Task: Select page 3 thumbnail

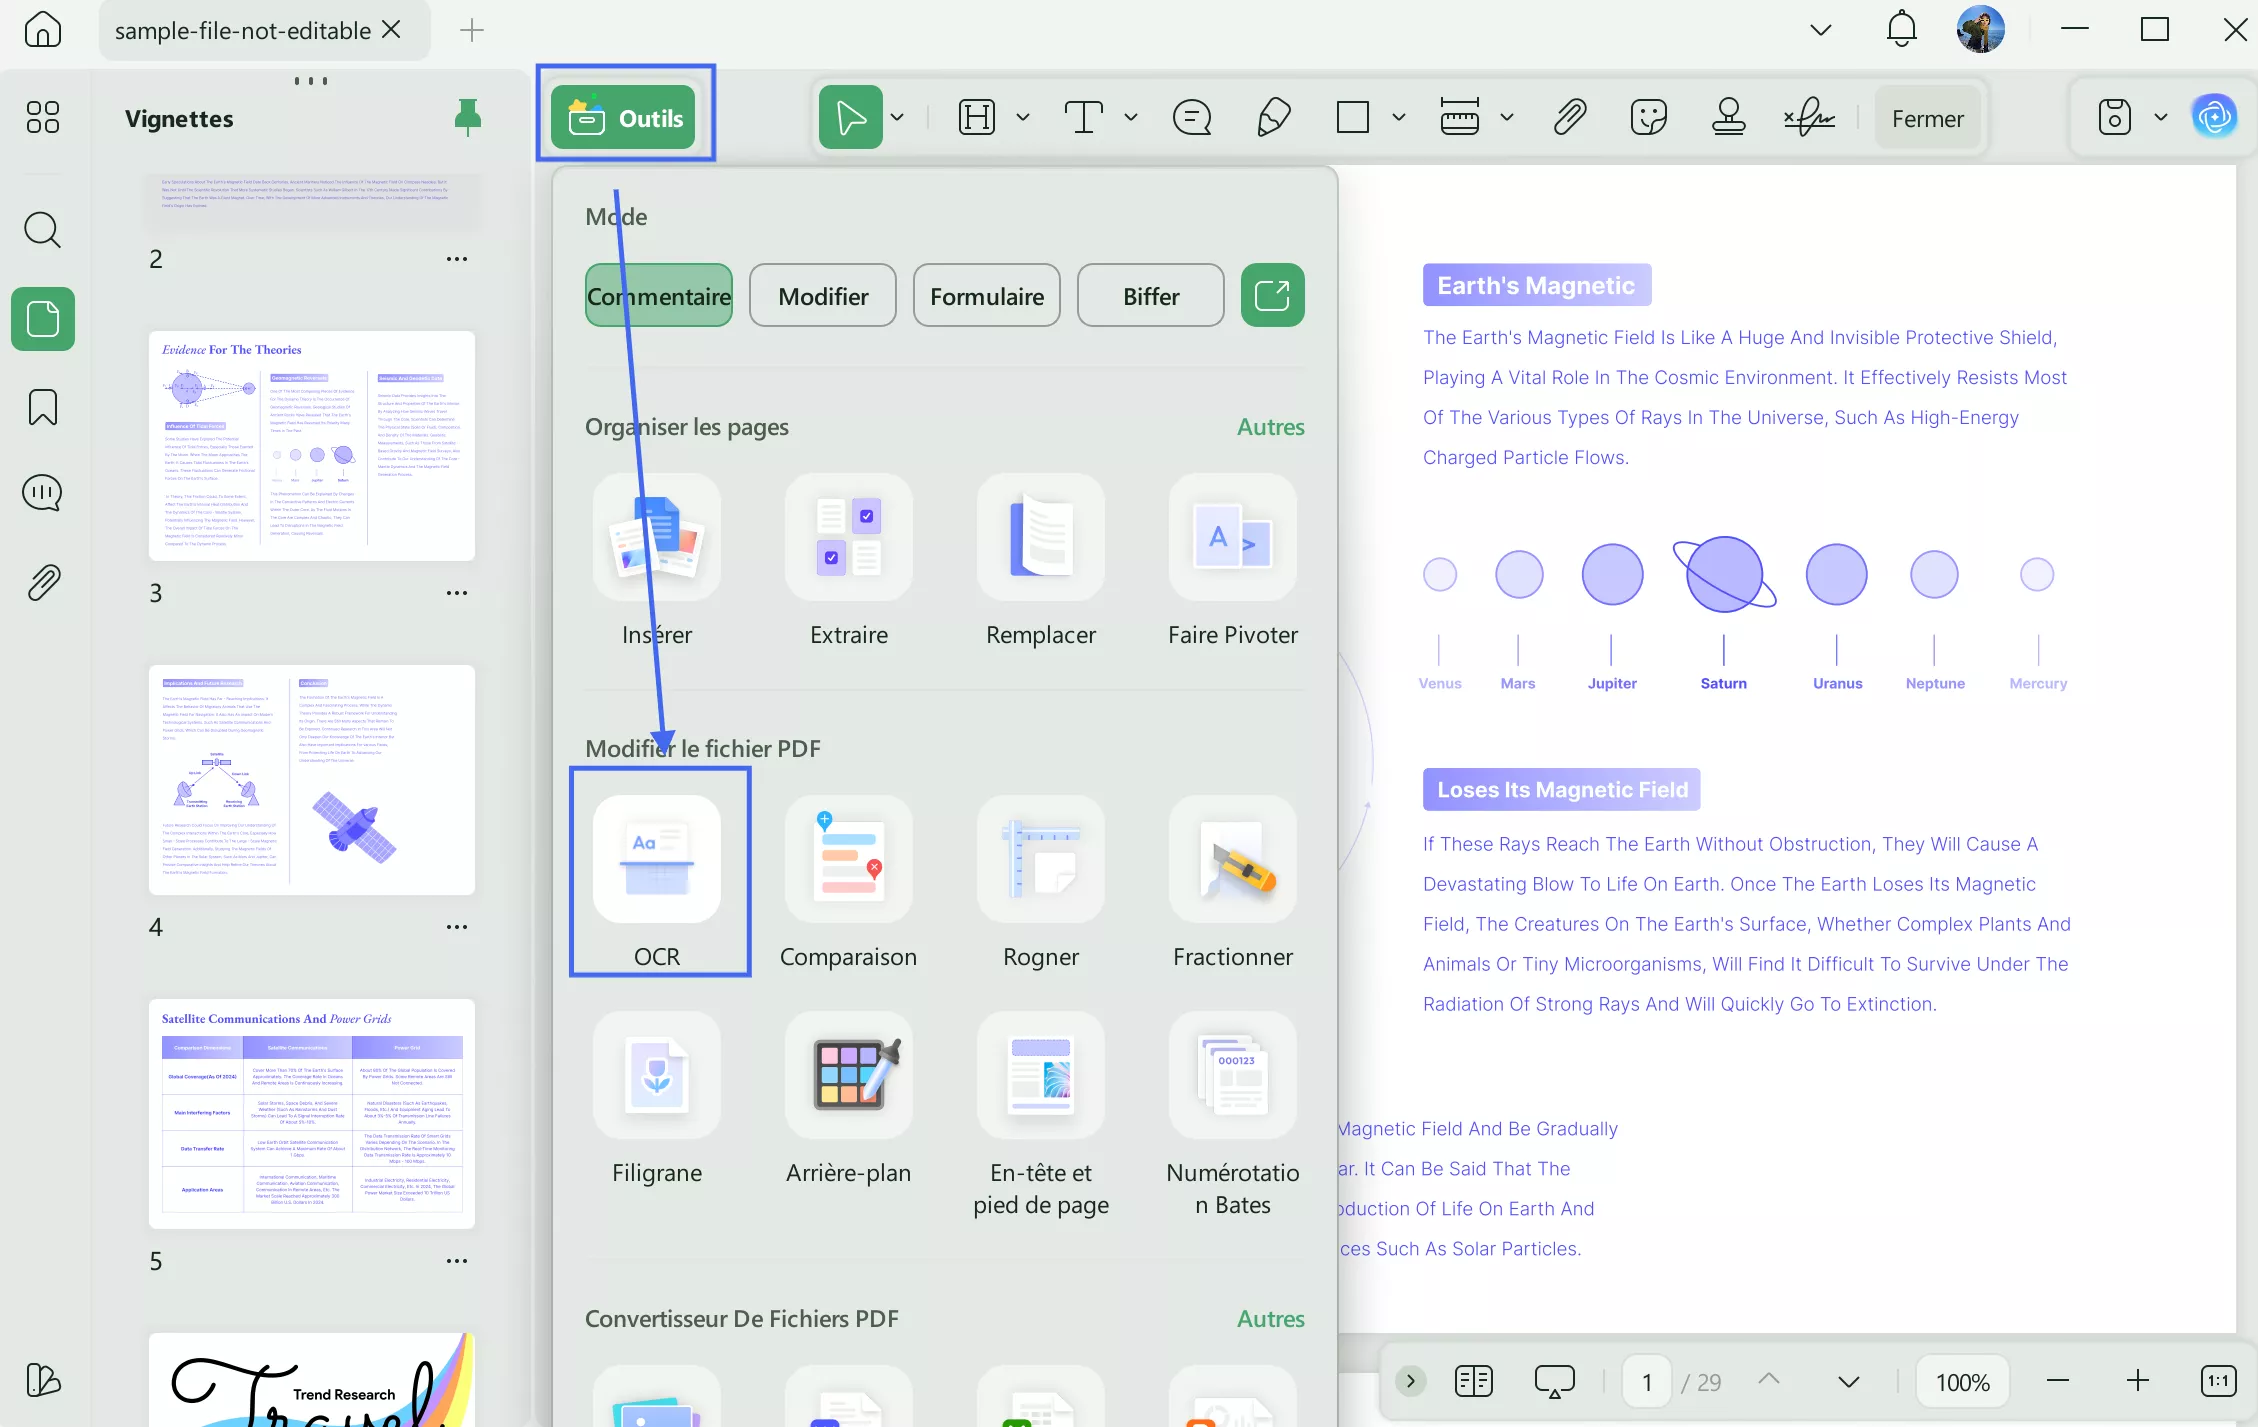Action: [x=312, y=446]
